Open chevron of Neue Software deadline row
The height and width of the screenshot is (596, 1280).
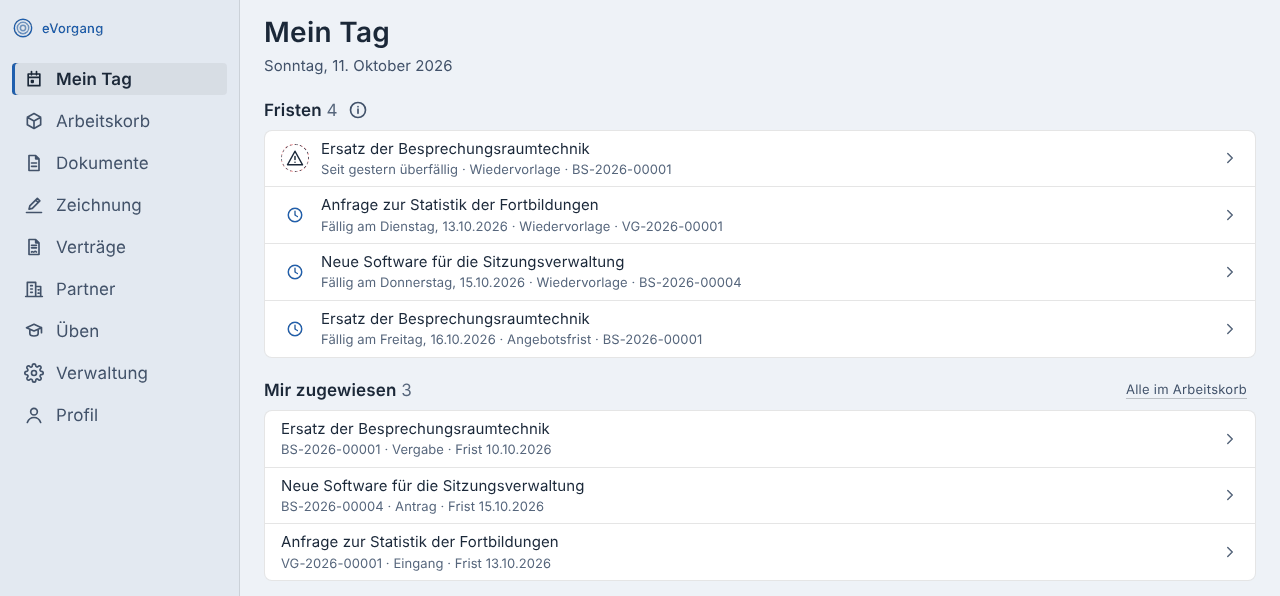pyautogui.click(x=1230, y=272)
